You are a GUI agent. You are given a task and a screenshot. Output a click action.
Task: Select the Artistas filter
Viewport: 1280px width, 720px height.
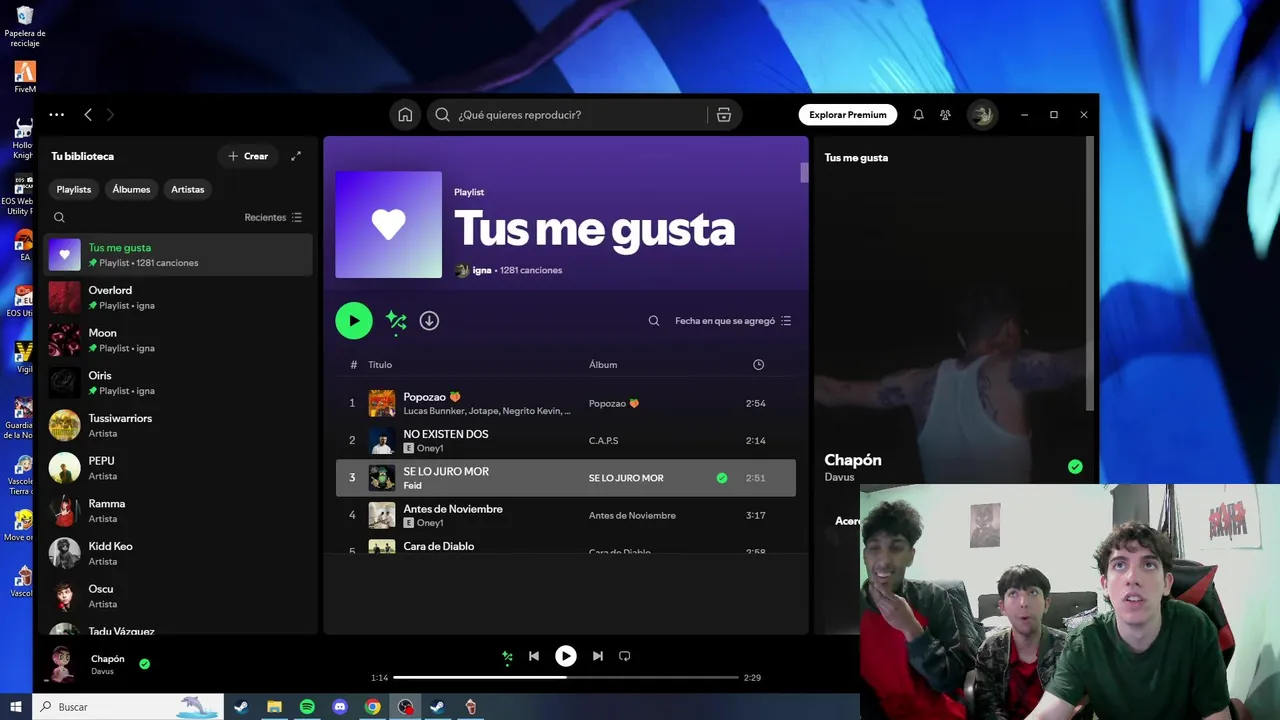pos(188,189)
